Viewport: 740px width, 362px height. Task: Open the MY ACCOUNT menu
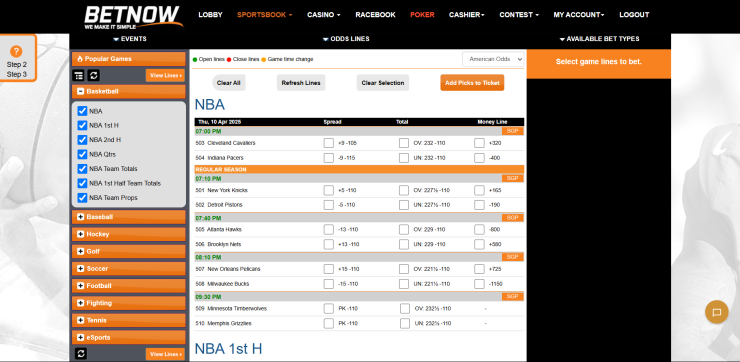pos(579,15)
